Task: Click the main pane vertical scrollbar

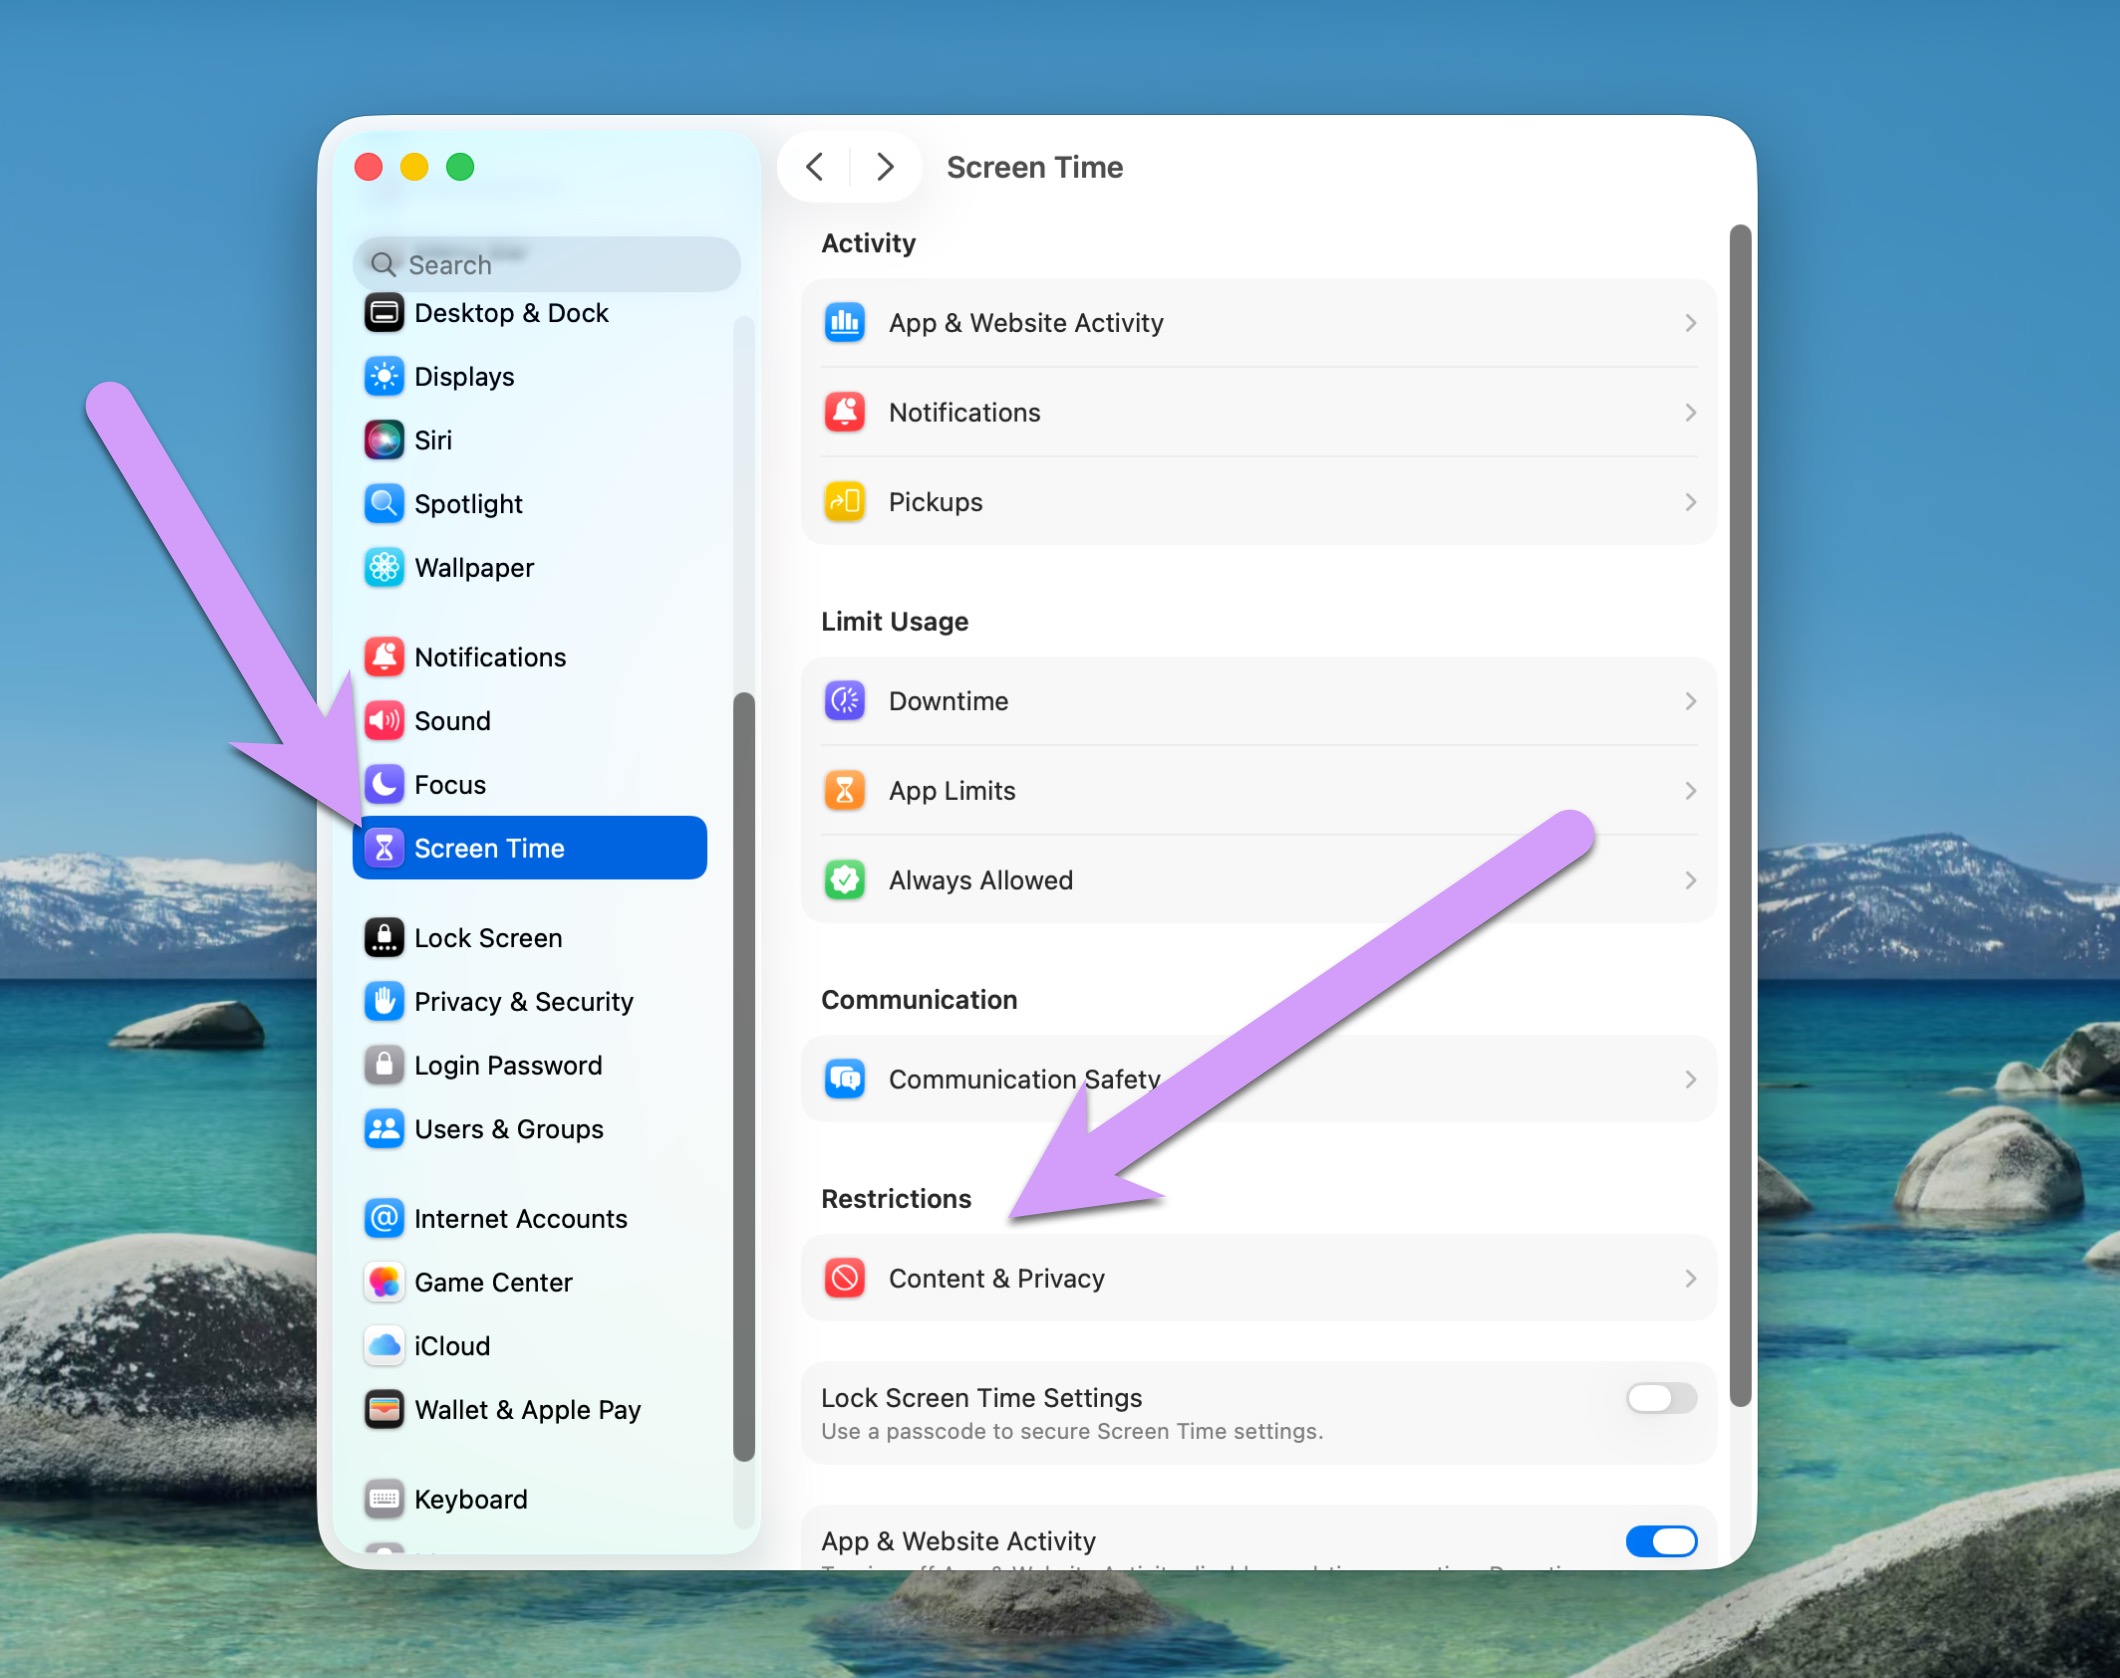Action: coord(1740,815)
